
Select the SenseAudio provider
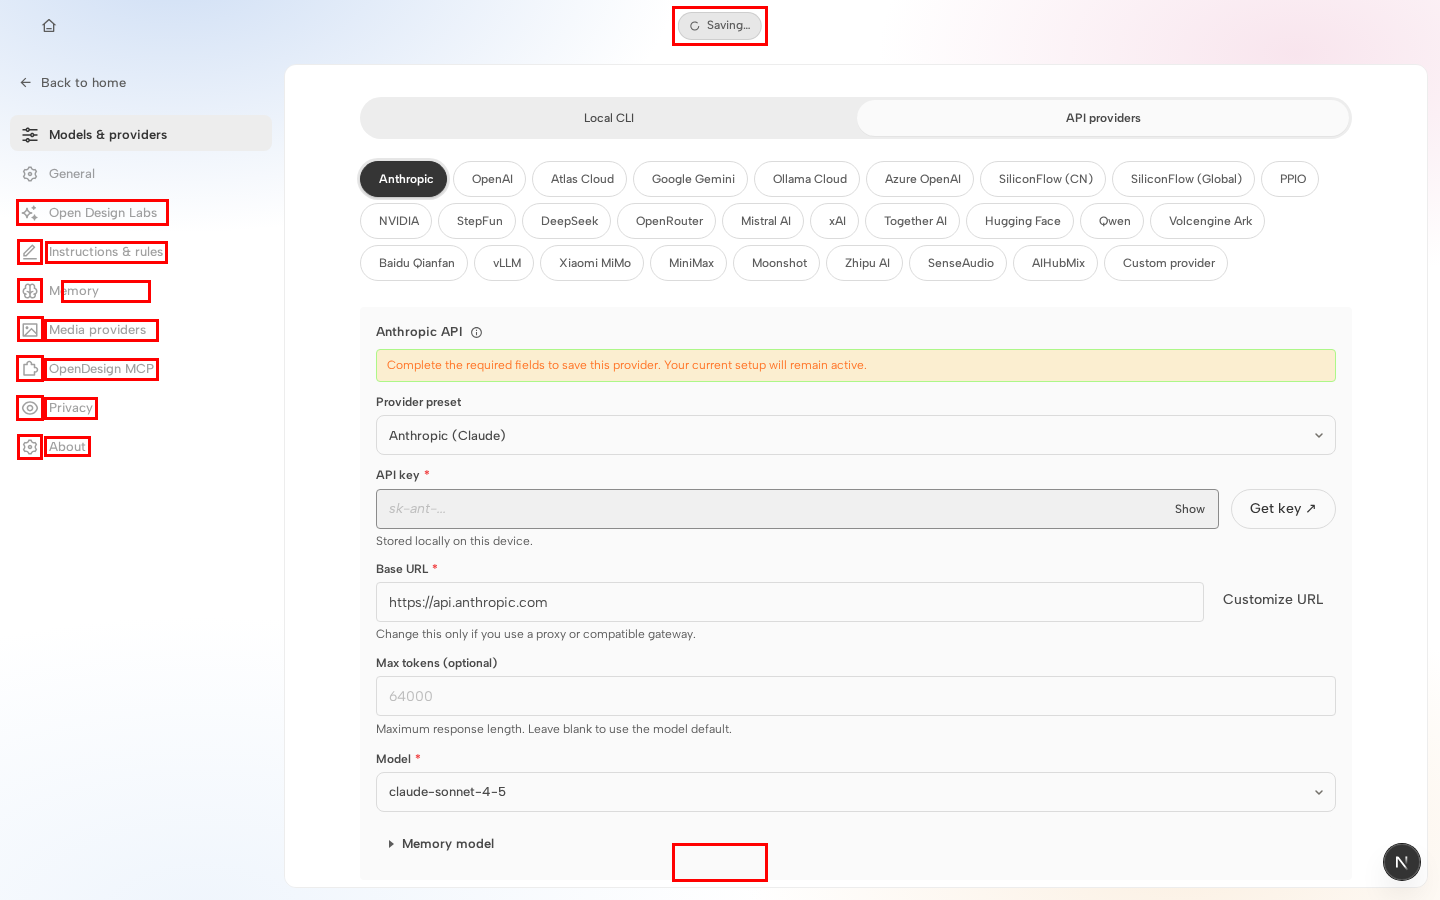click(960, 263)
